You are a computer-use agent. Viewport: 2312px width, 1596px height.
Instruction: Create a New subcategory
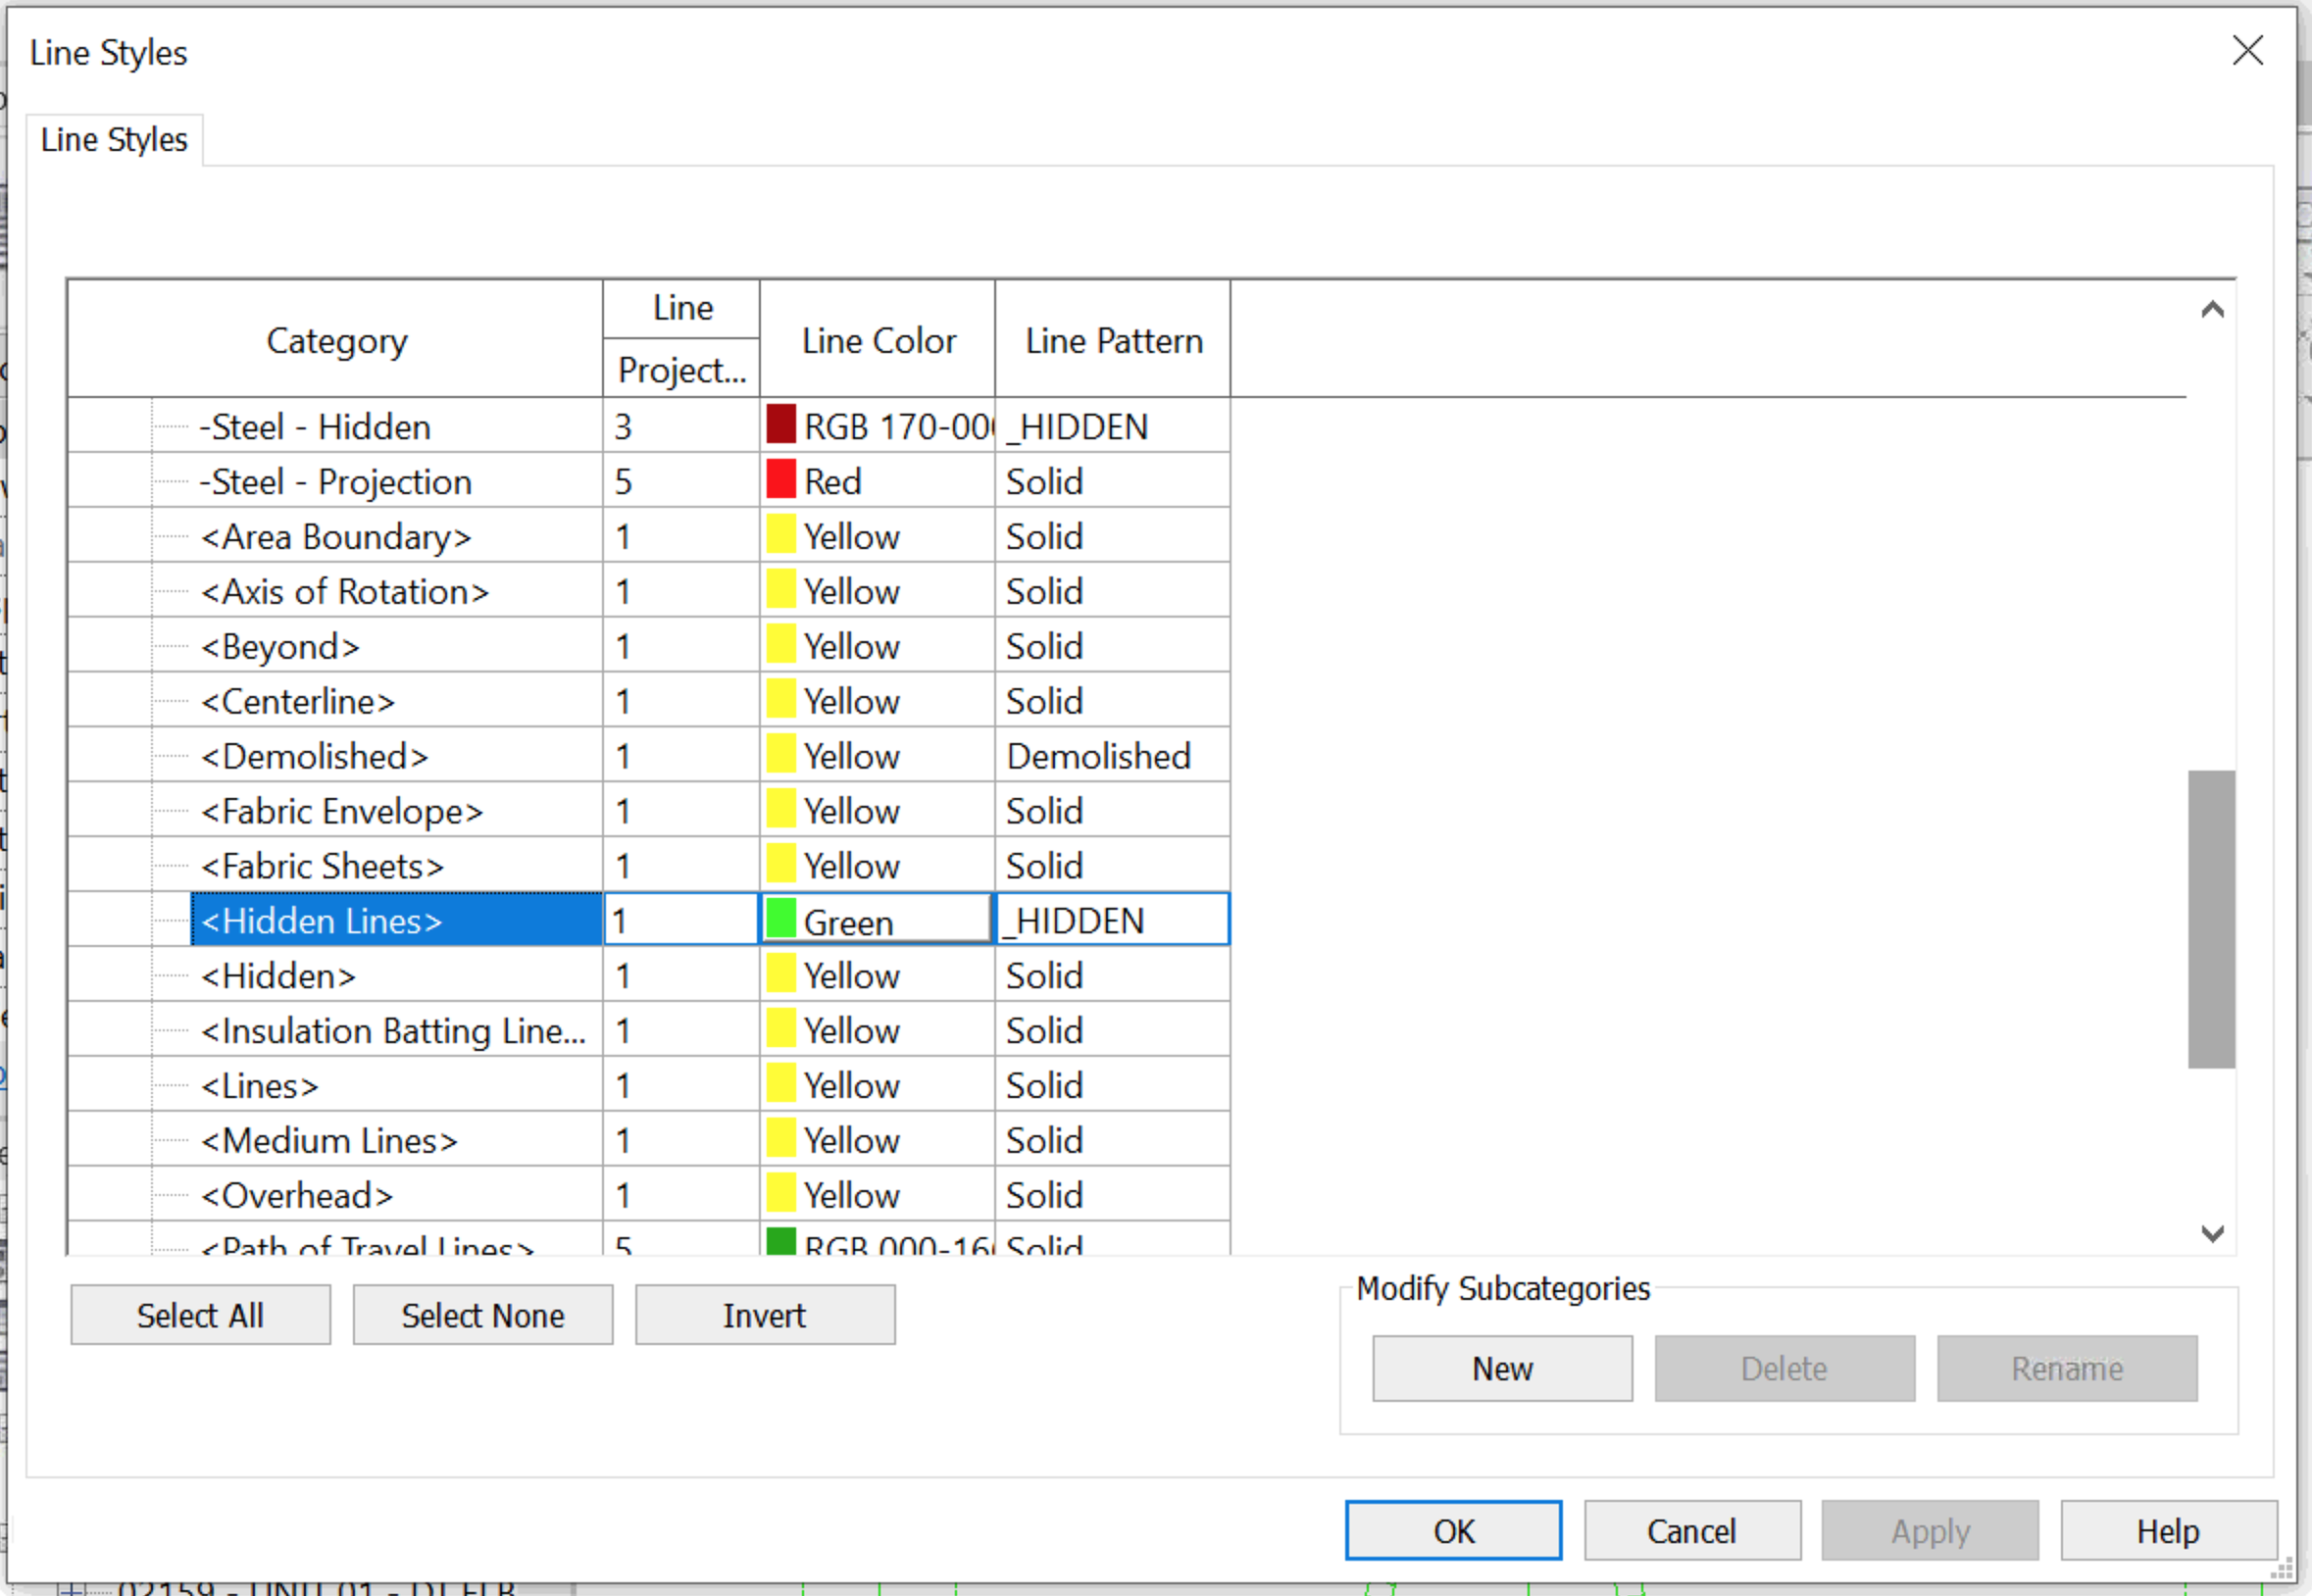click(x=1502, y=1367)
